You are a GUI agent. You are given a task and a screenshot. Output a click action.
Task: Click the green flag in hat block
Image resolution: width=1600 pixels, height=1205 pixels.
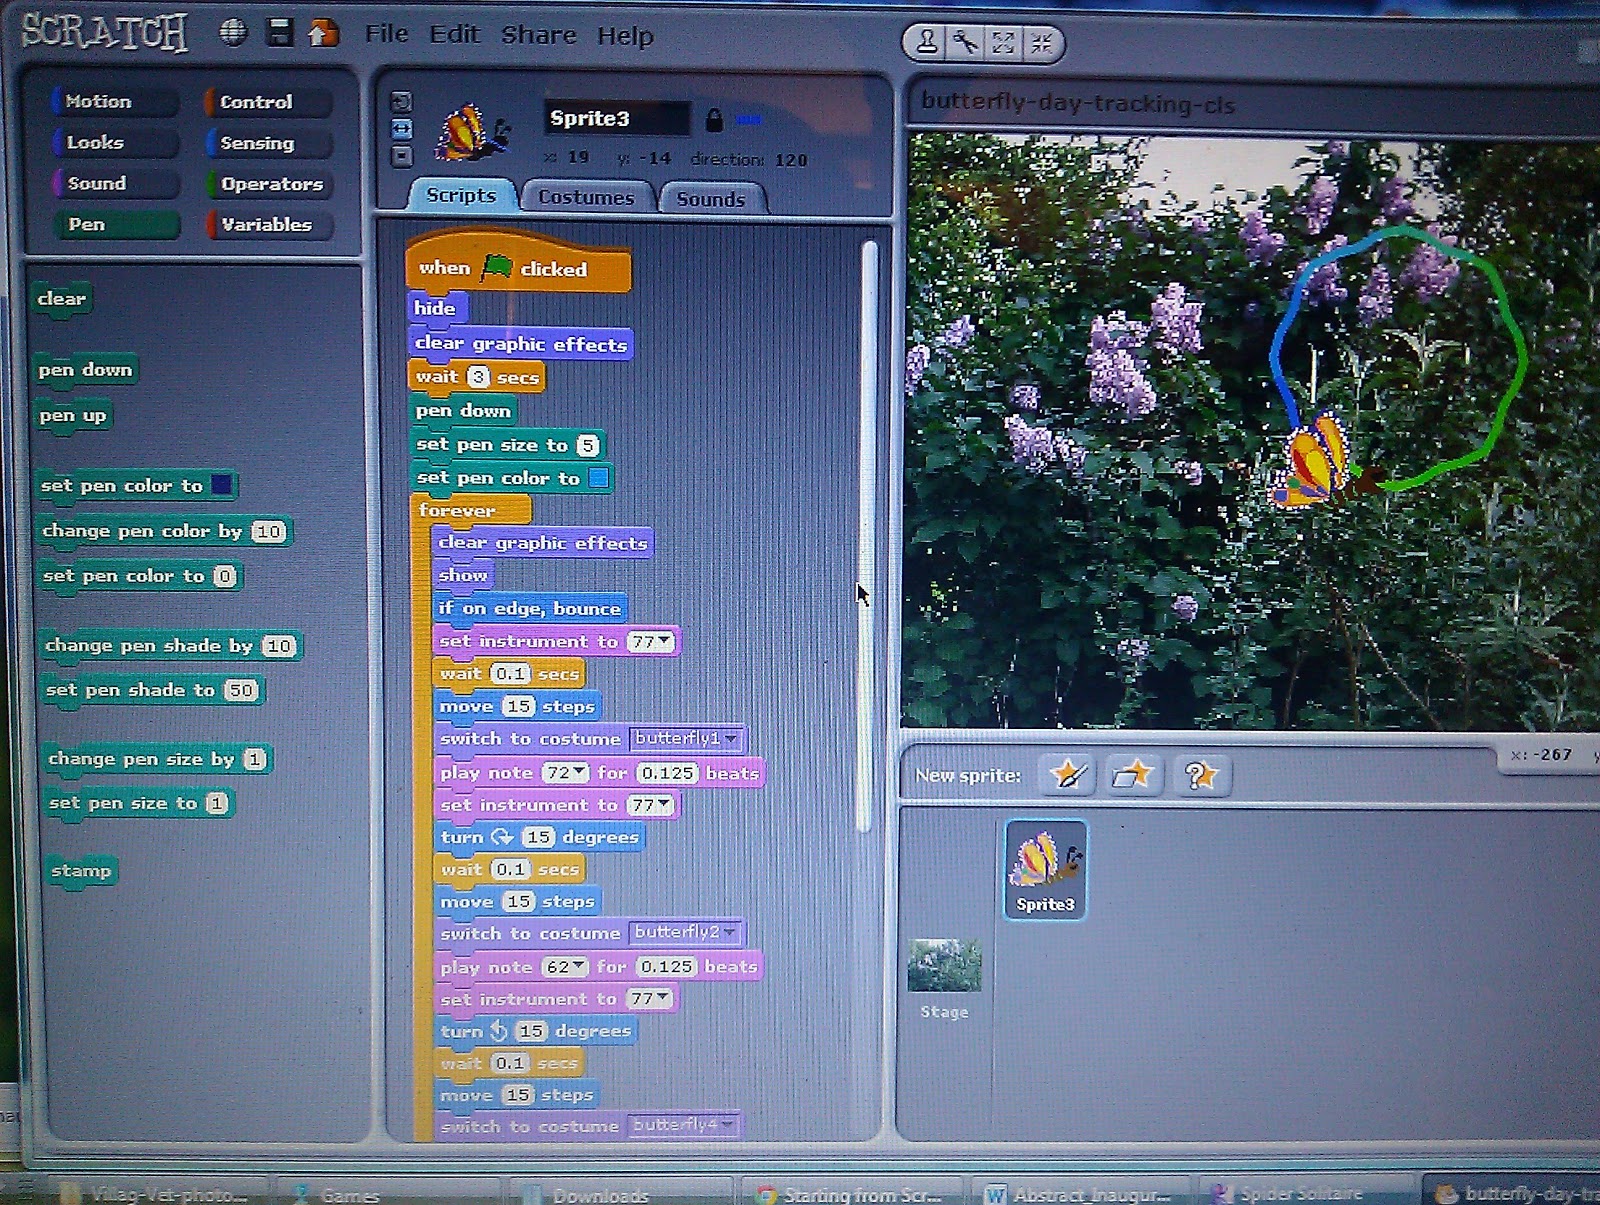496,267
